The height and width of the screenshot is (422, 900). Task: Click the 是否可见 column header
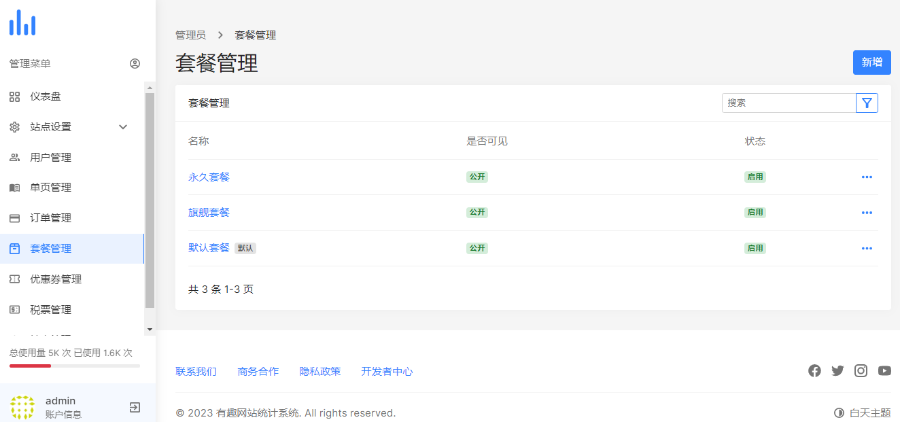pyautogui.click(x=487, y=141)
